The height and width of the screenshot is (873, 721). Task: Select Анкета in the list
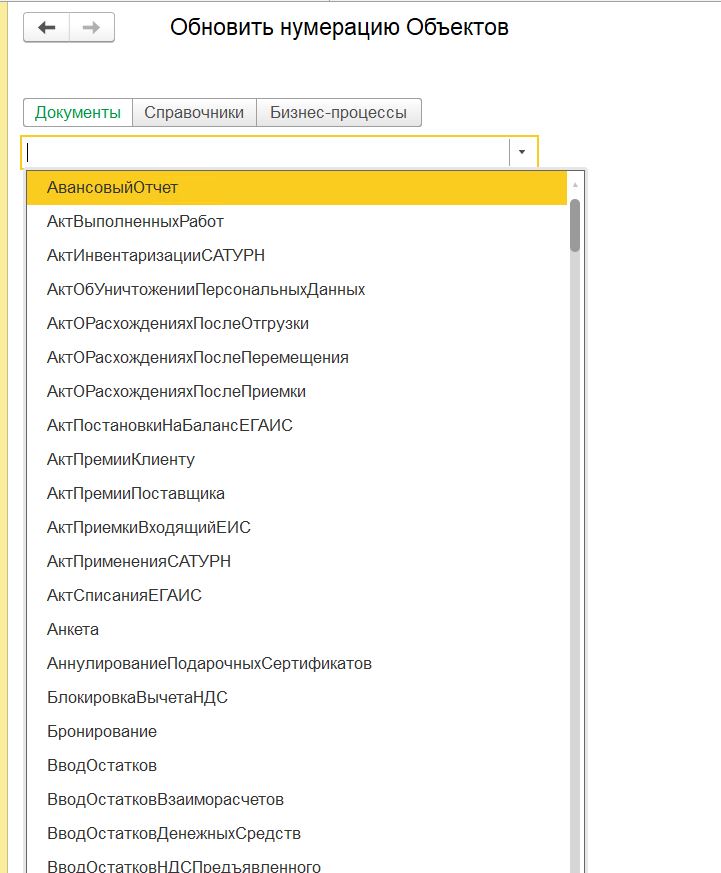pyautogui.click(x=297, y=629)
